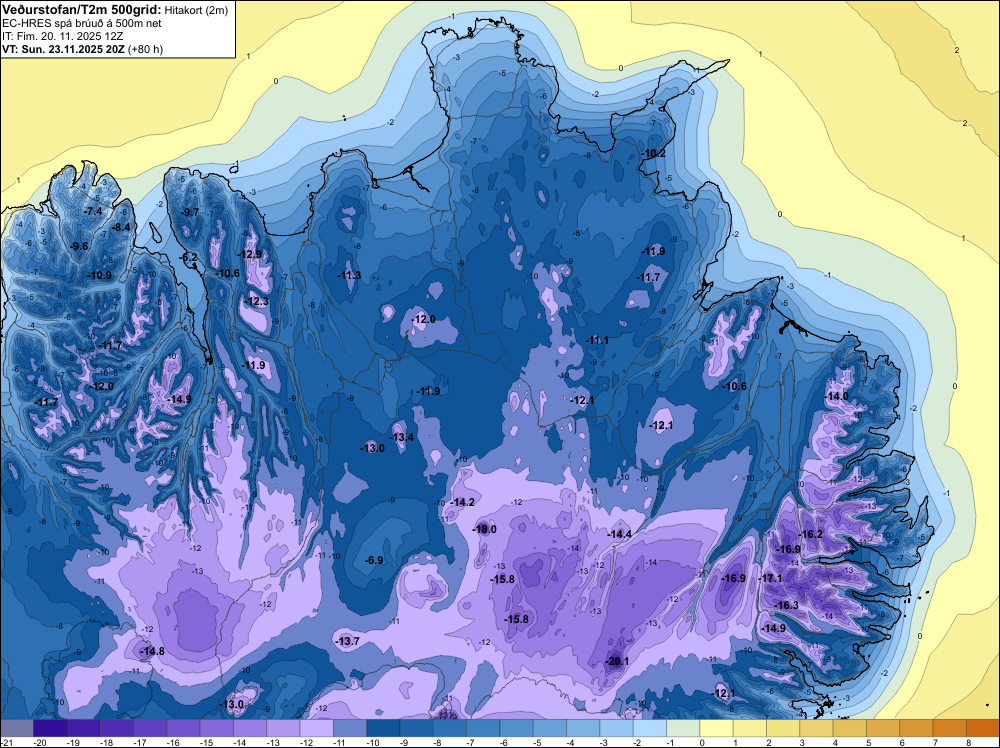Click the -12.9 temperature value
The height and width of the screenshot is (748, 1000).
pos(249,253)
